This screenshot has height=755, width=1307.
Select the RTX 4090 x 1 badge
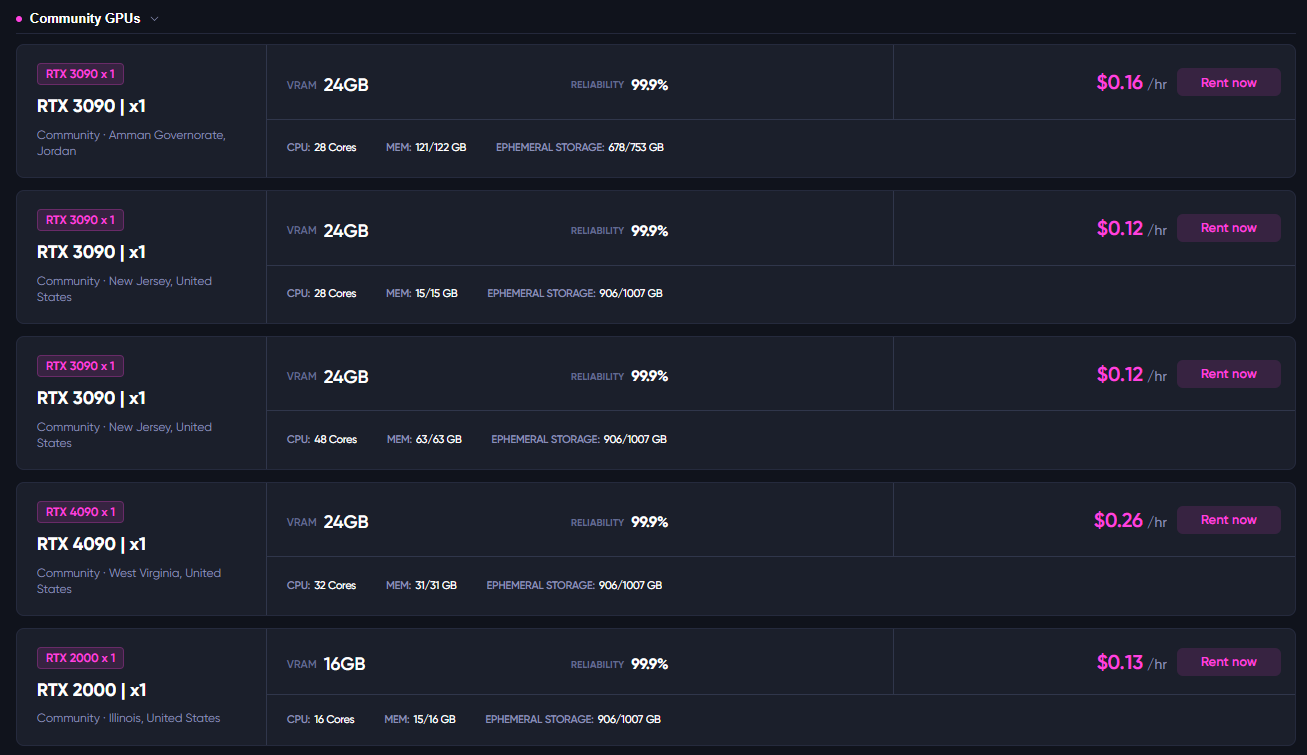click(x=80, y=512)
